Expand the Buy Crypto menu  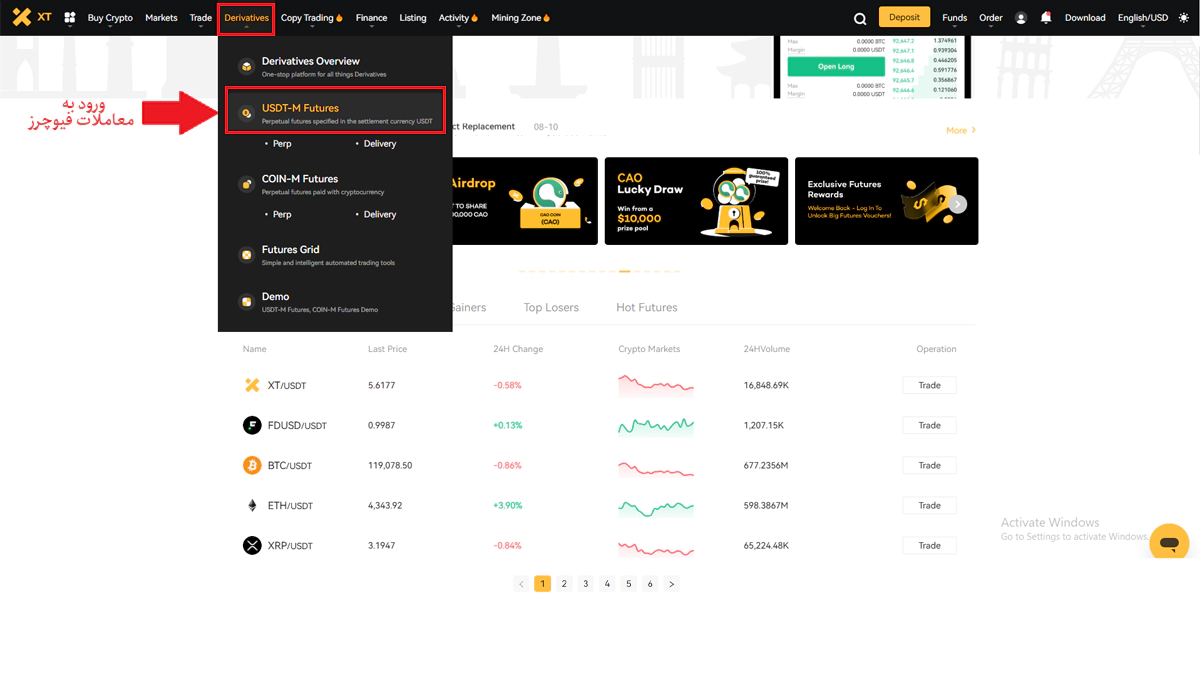pyautogui.click(x=110, y=18)
